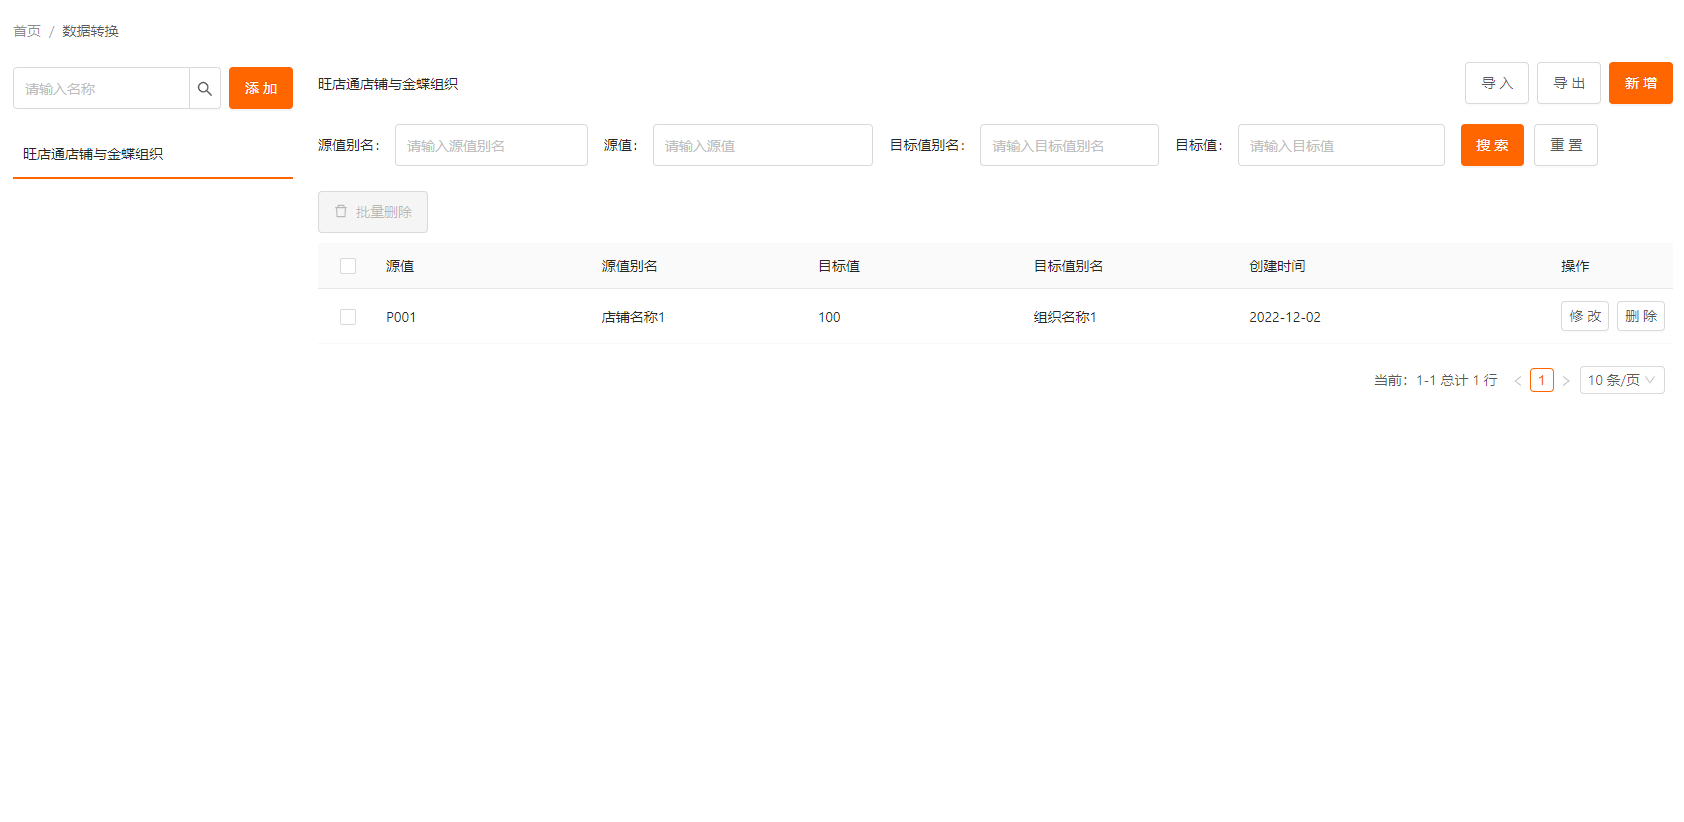
Task: Click the 新增 button
Action: (x=1640, y=84)
